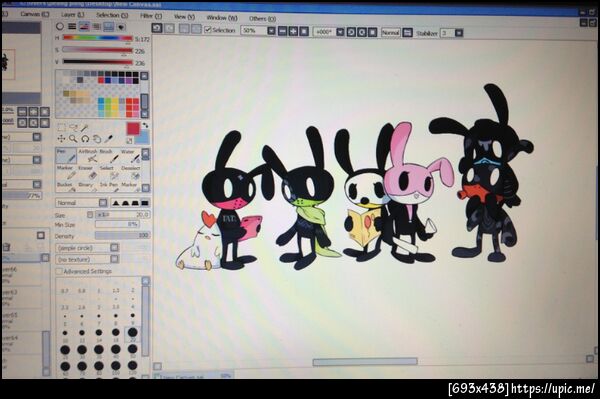Flip the canvas view horizontally
This screenshot has width=600, height=399.
408,33
